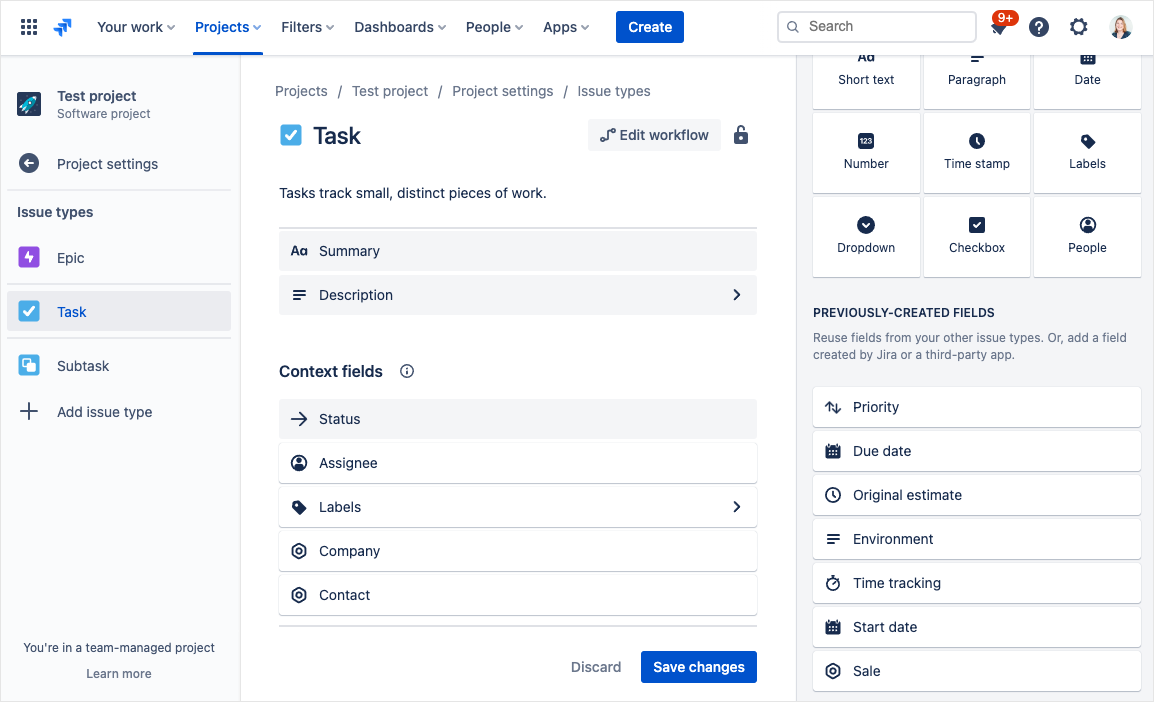
Task: Click the back arrow beside Project settings
Action: click(29, 164)
